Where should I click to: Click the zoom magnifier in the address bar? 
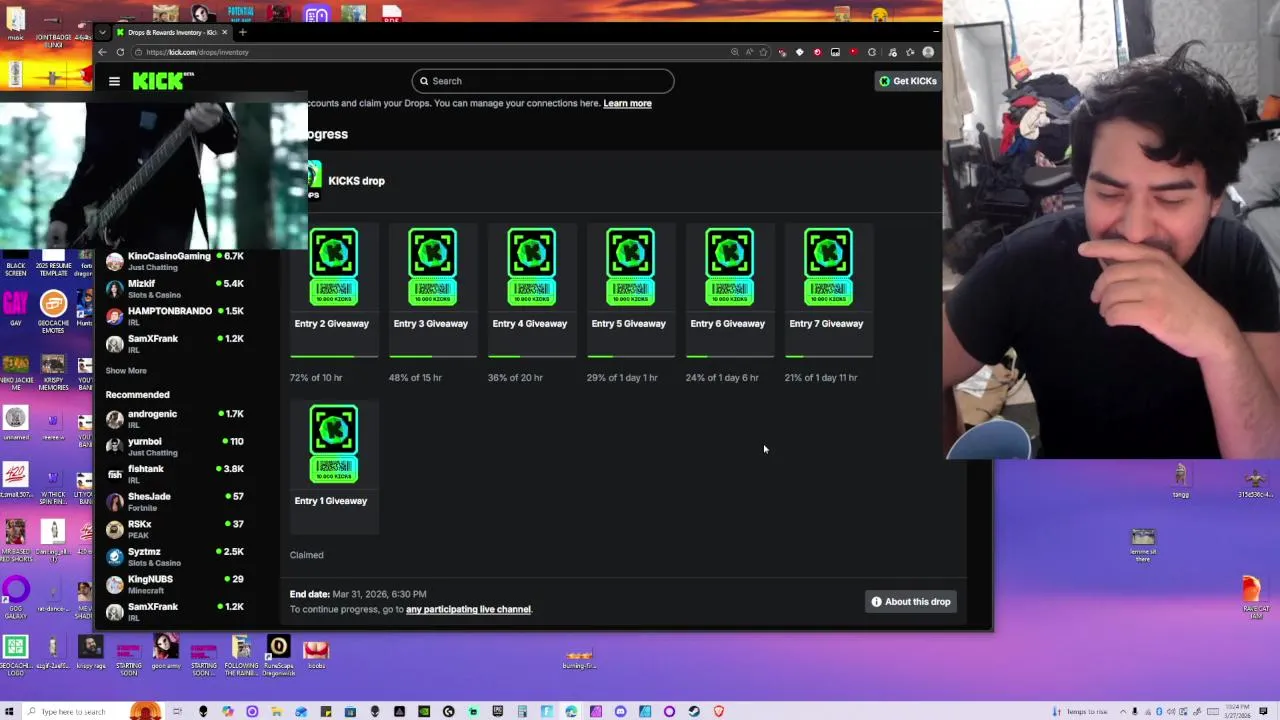pyautogui.click(x=735, y=52)
